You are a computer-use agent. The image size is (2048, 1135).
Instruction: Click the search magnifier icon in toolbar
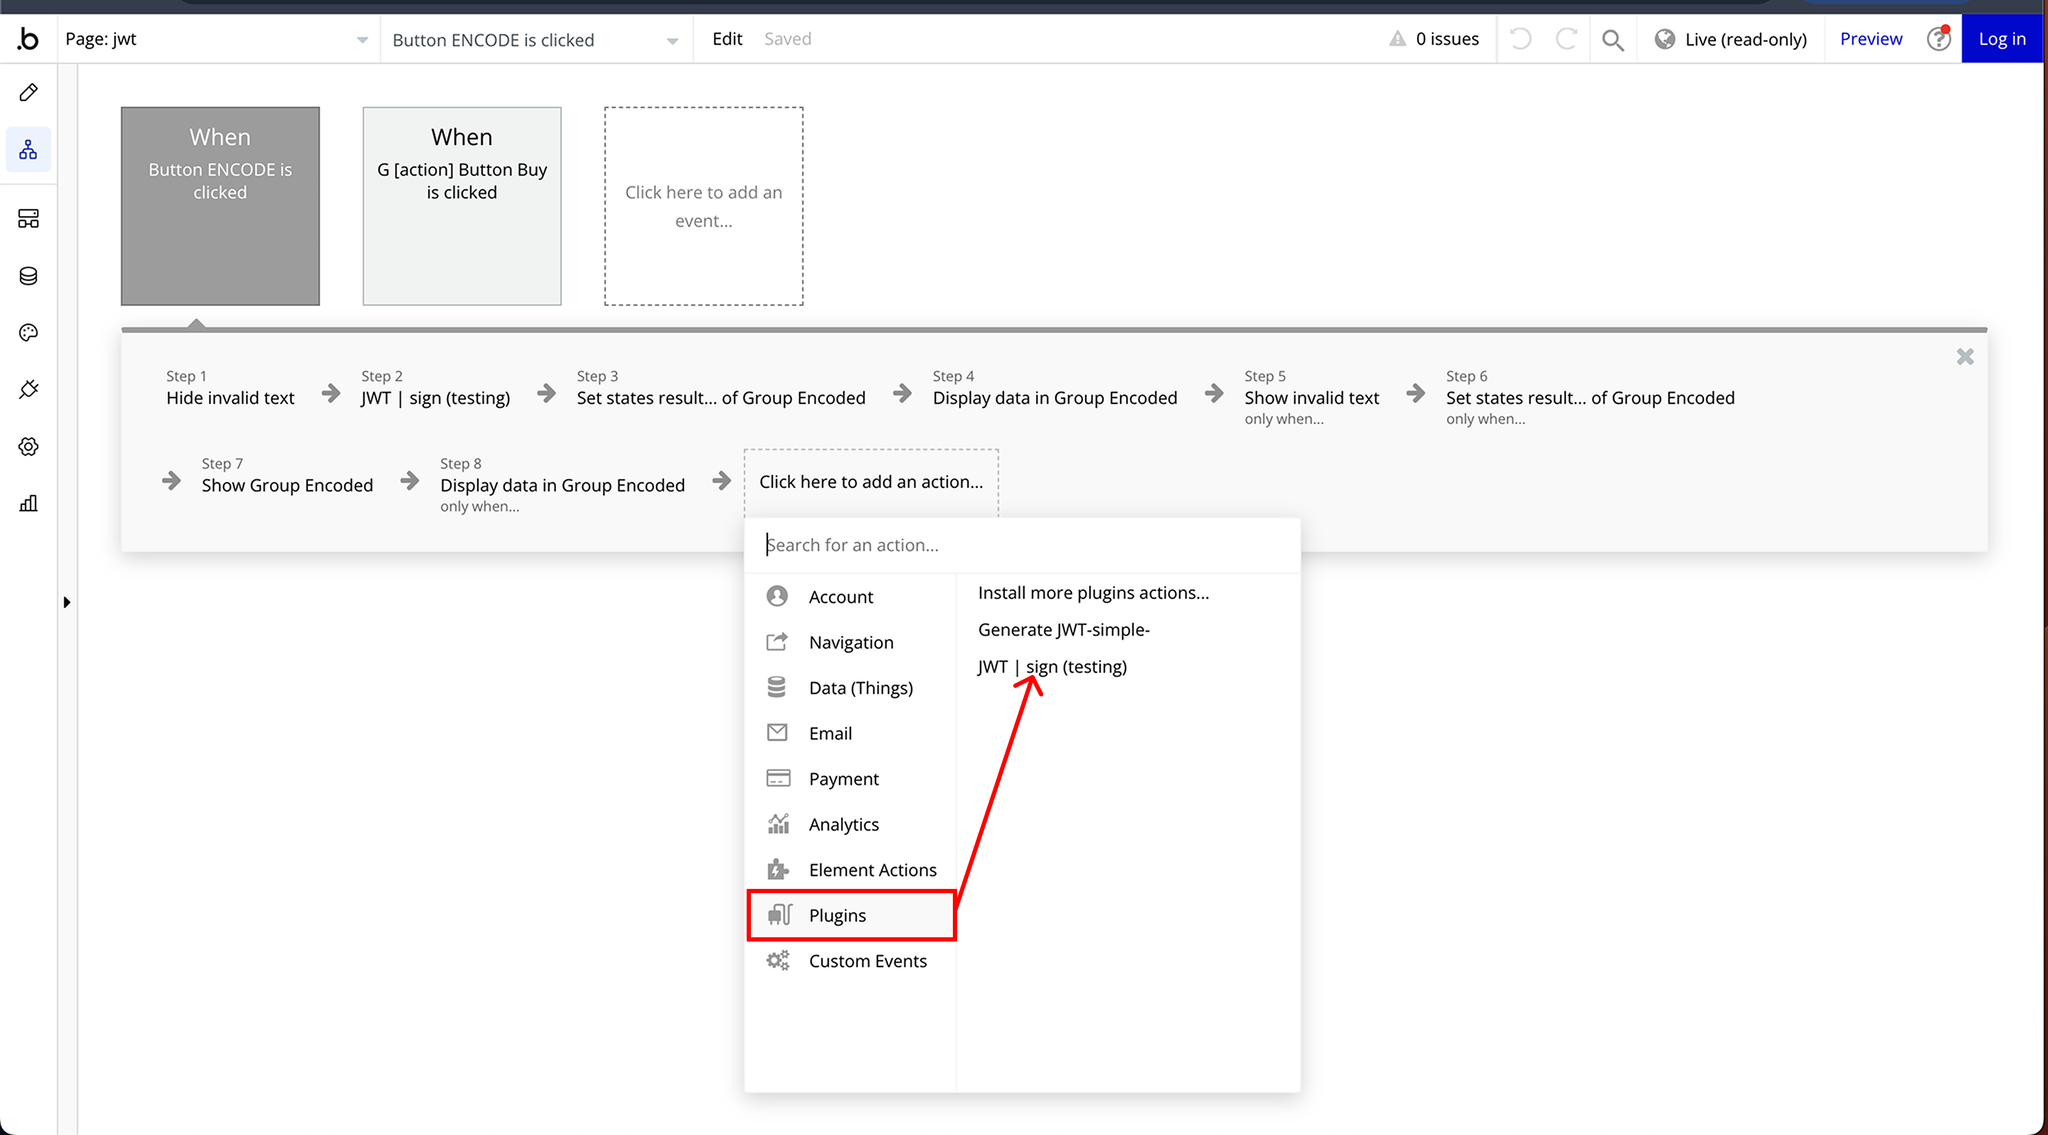click(1612, 39)
